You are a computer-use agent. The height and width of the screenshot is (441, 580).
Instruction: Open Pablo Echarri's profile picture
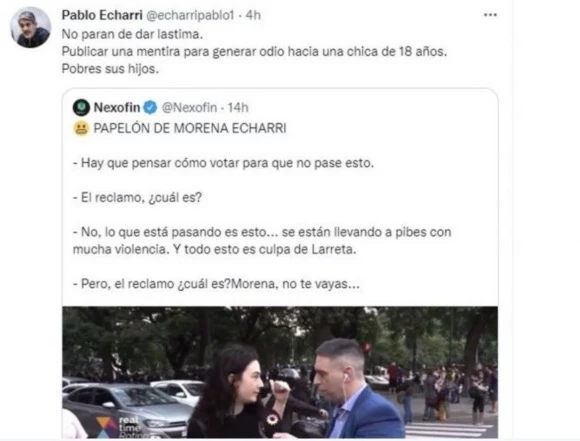30,27
